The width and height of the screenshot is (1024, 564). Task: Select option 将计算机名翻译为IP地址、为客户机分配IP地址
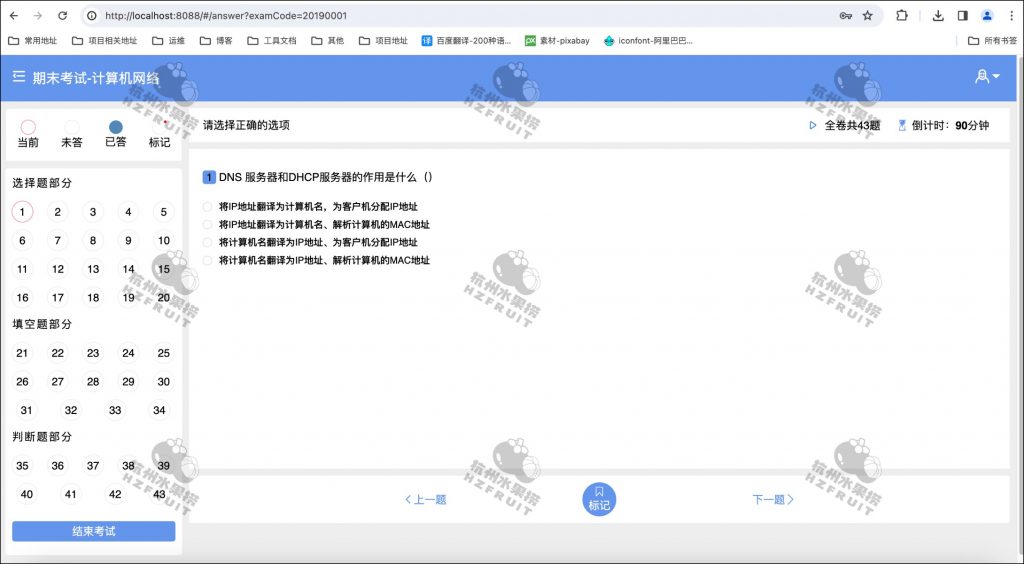tap(207, 242)
